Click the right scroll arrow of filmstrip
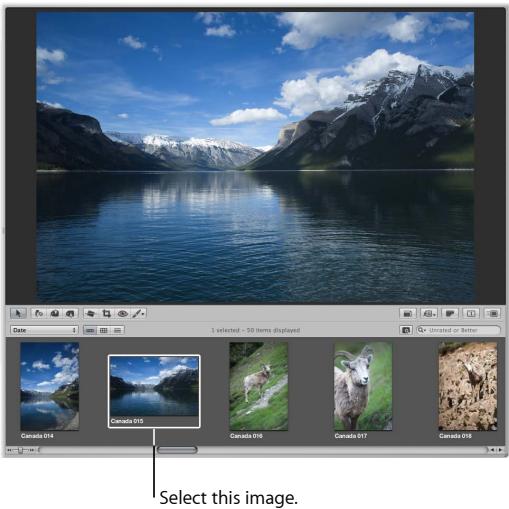 coord(500,450)
